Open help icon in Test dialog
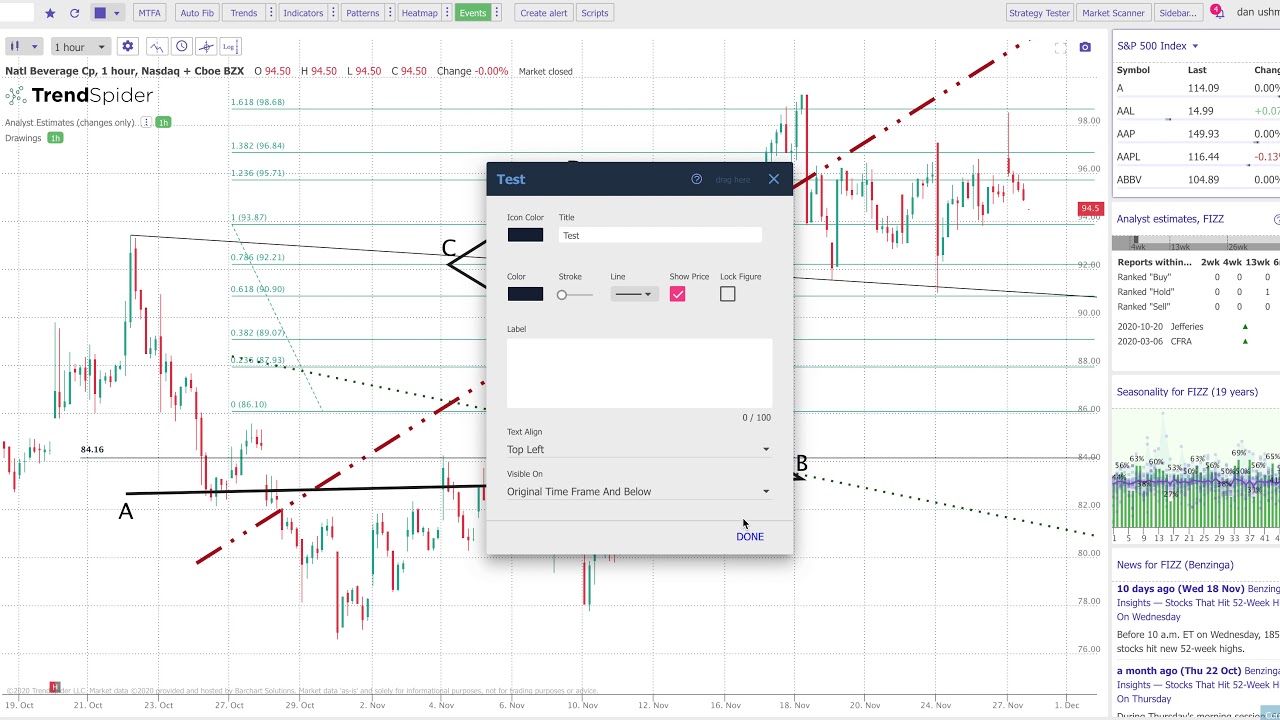The image size is (1280, 720). [x=697, y=179]
